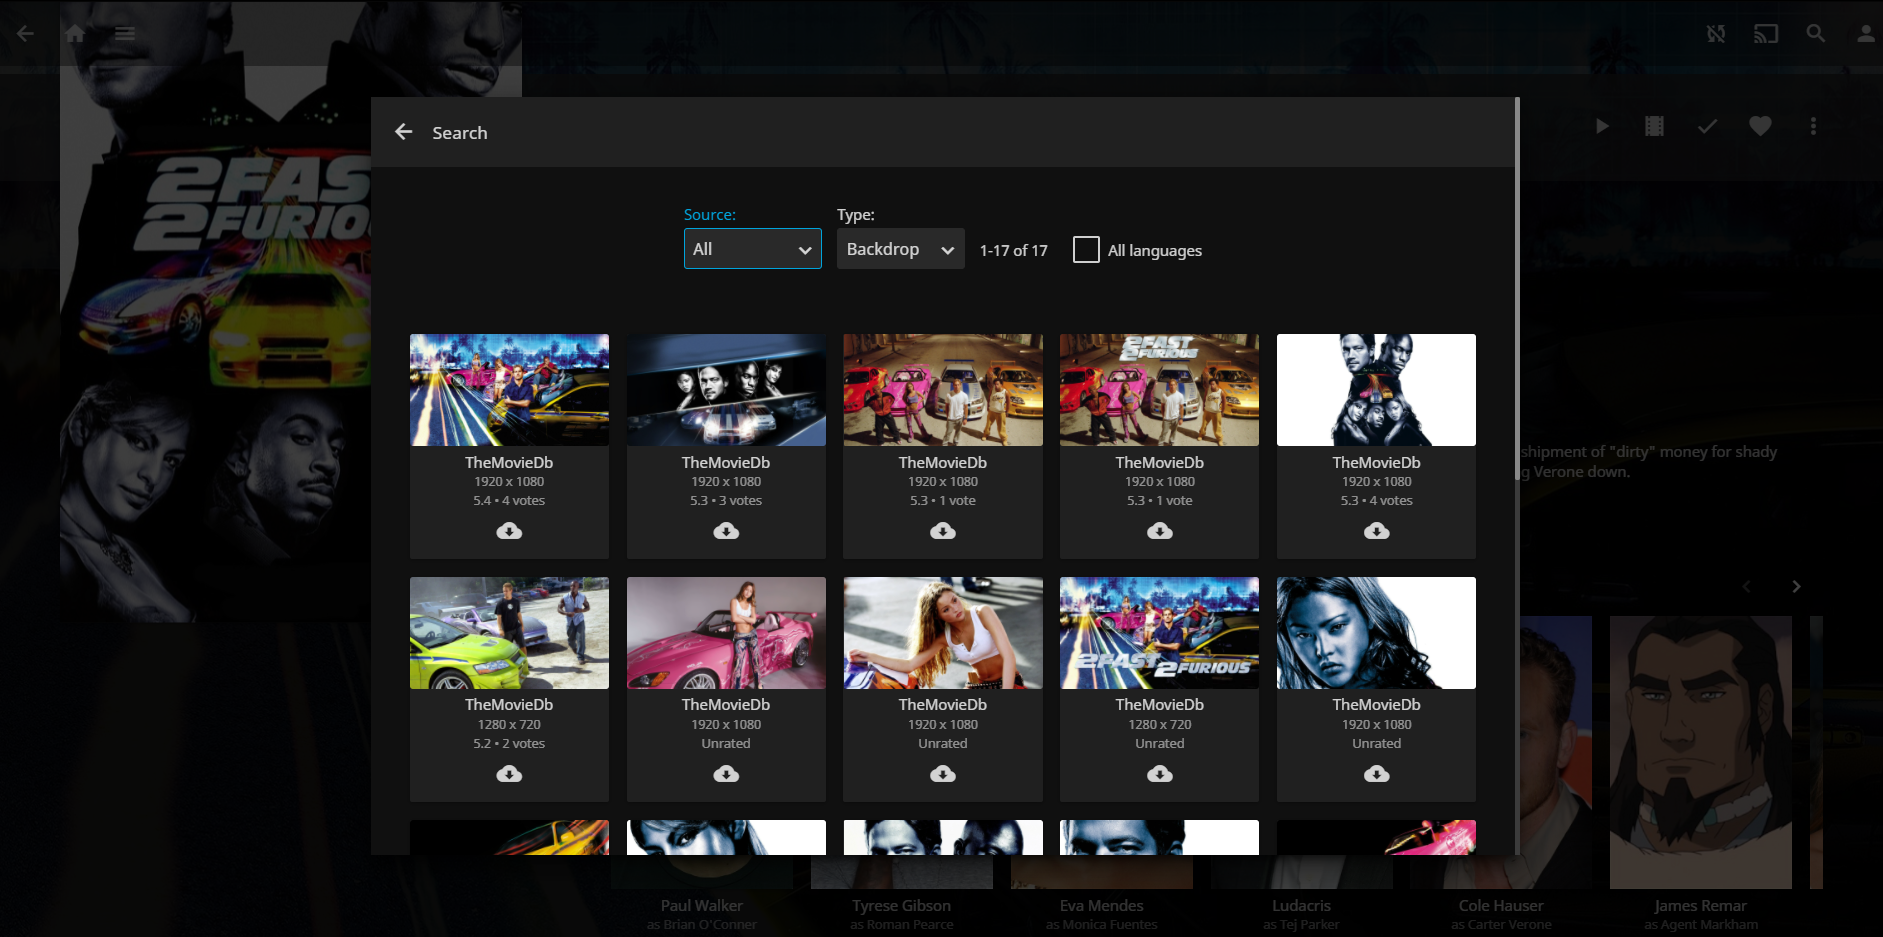1883x937 pixels.
Task: Download the backdrop rated 5.2 with 2 votes
Action: (509, 774)
